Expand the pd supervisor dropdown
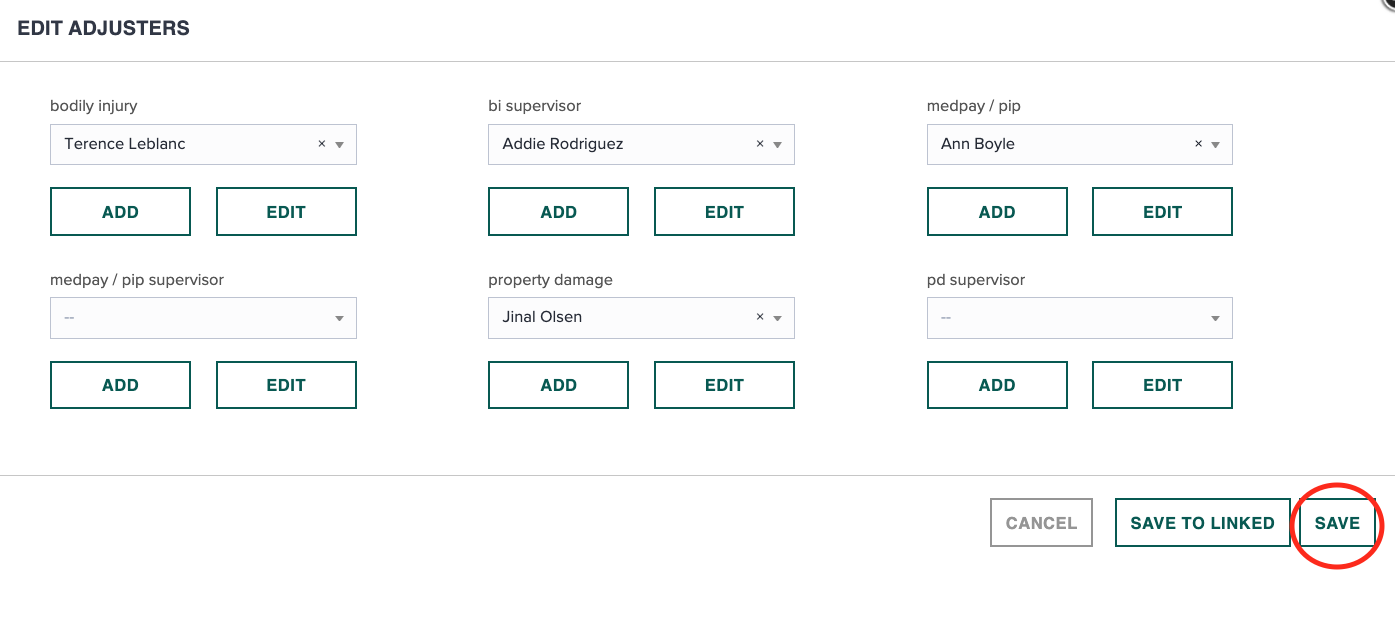Image resolution: width=1395 pixels, height=628 pixels. point(1217,317)
